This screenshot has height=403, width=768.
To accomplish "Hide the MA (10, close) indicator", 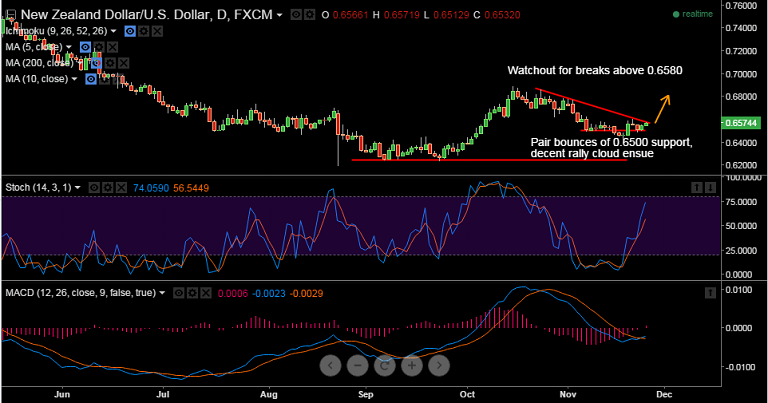I will 91,79.
